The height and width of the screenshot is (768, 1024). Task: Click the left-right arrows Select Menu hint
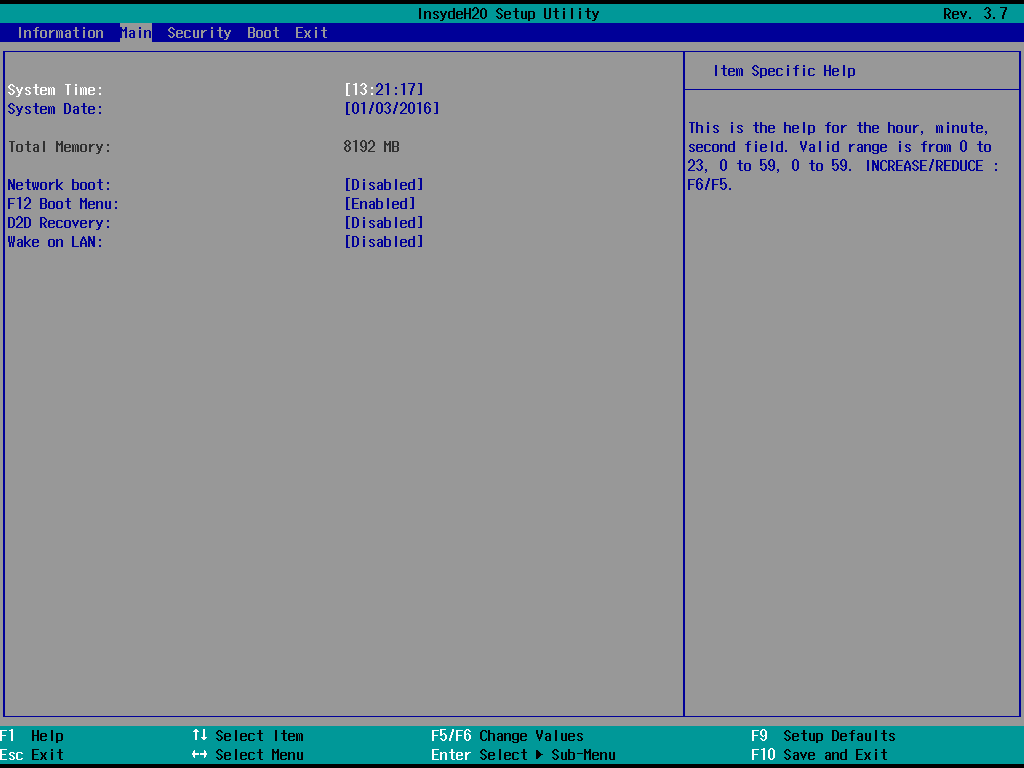pos(248,755)
